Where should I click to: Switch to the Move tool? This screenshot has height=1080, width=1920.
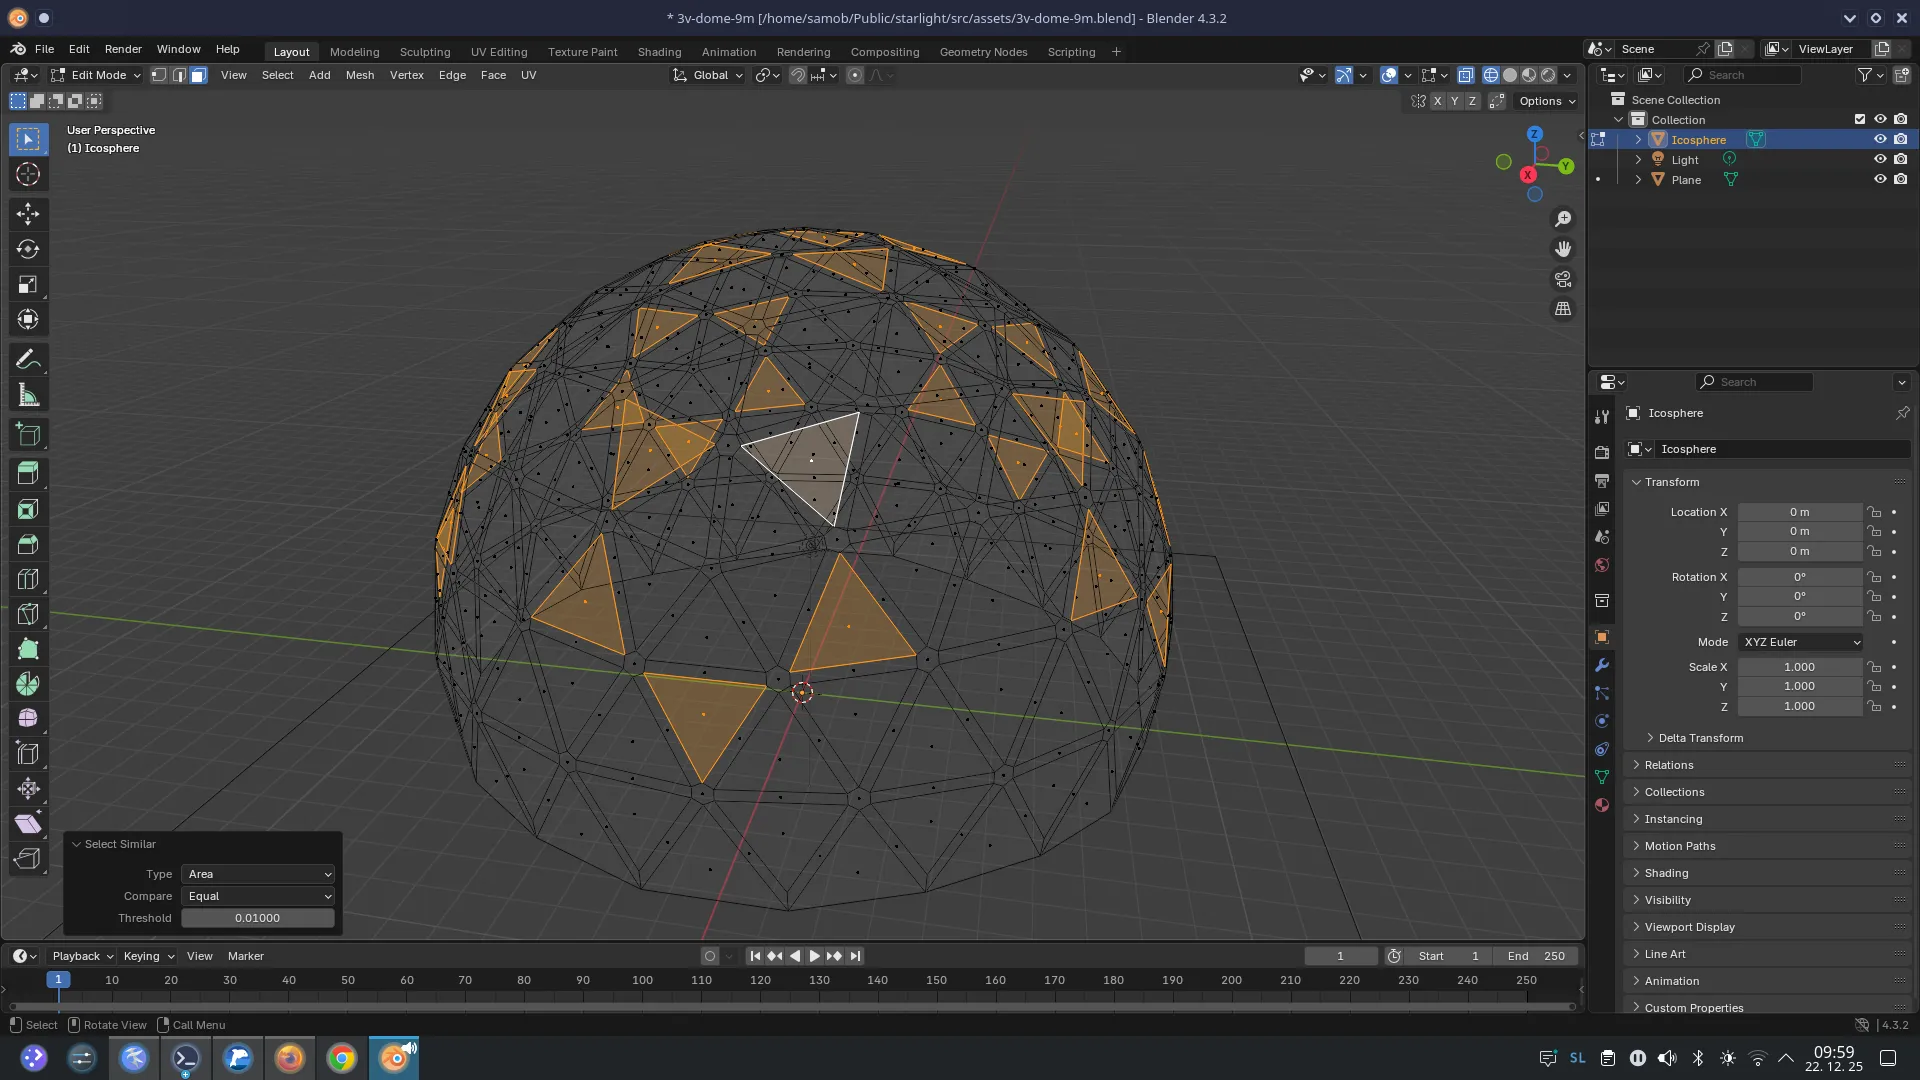click(x=28, y=213)
